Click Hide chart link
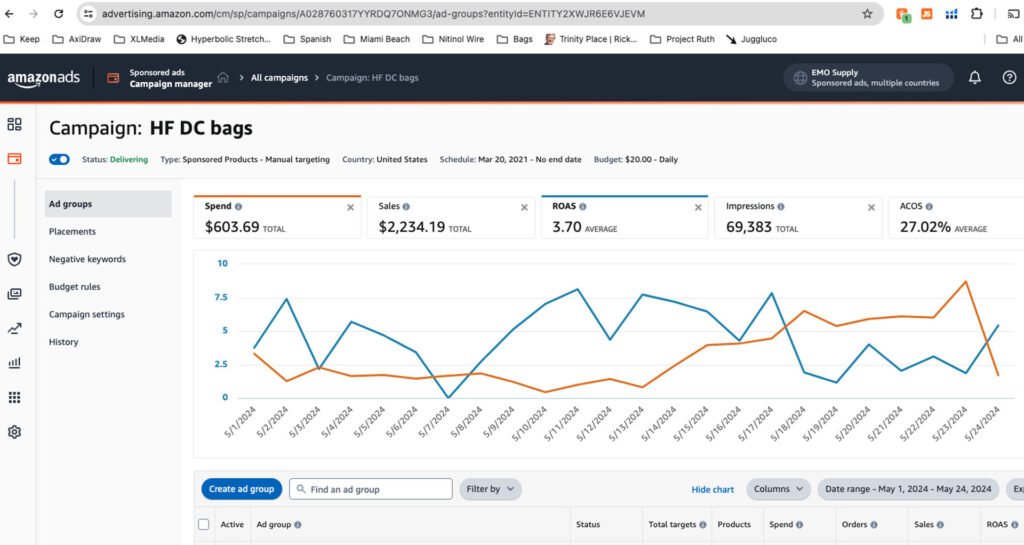Viewport: 1024px width, 545px height. pyautogui.click(x=712, y=490)
